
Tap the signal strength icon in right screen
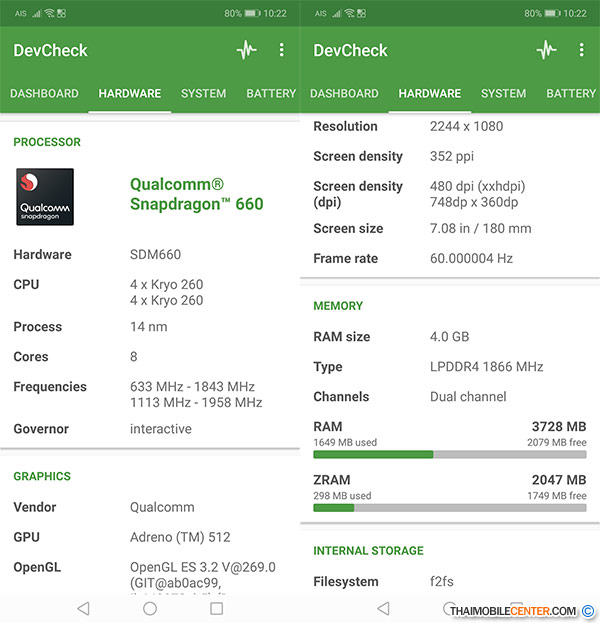(337, 14)
